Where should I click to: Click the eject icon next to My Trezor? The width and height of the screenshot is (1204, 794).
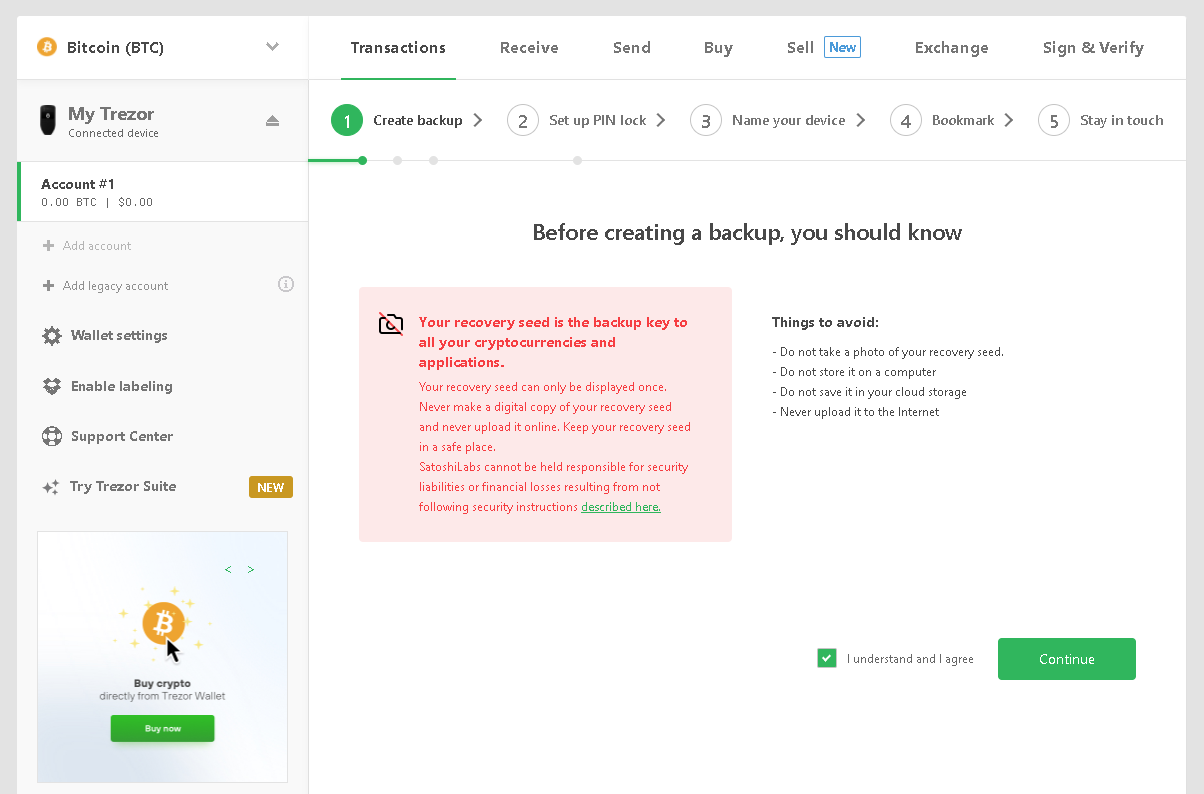pos(273,120)
